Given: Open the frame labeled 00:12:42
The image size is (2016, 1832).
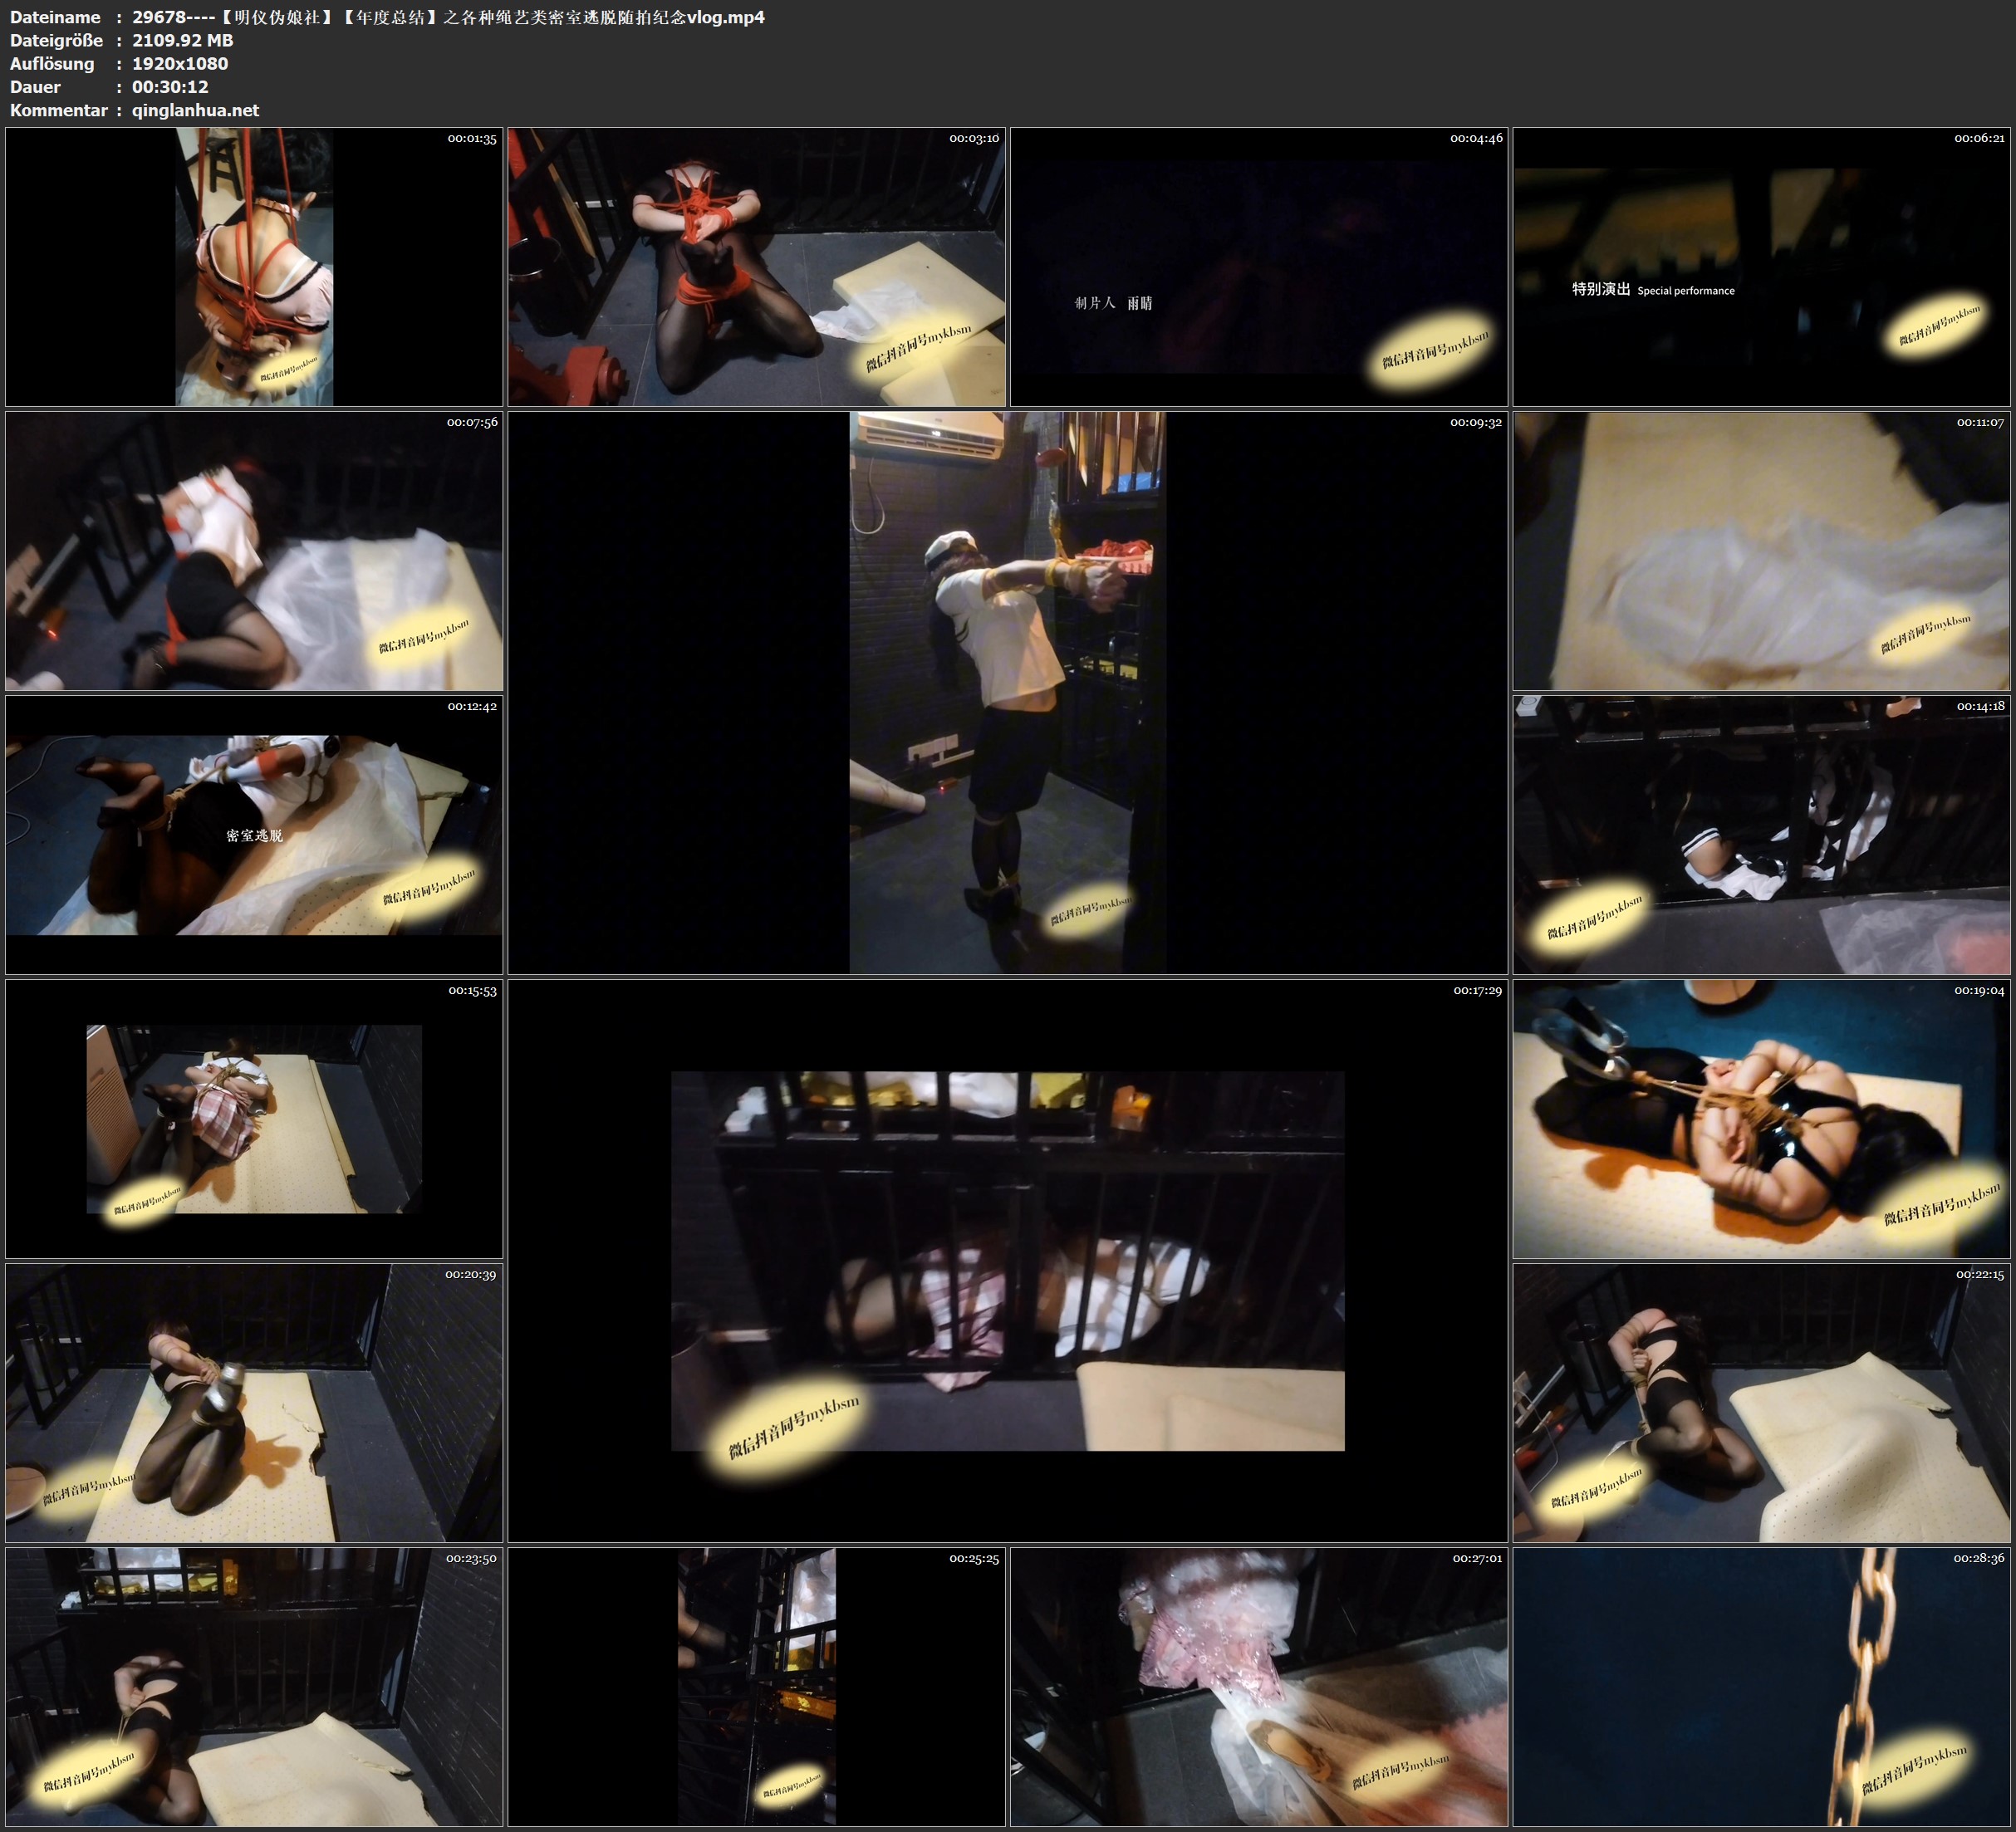Looking at the screenshot, I should click(254, 834).
